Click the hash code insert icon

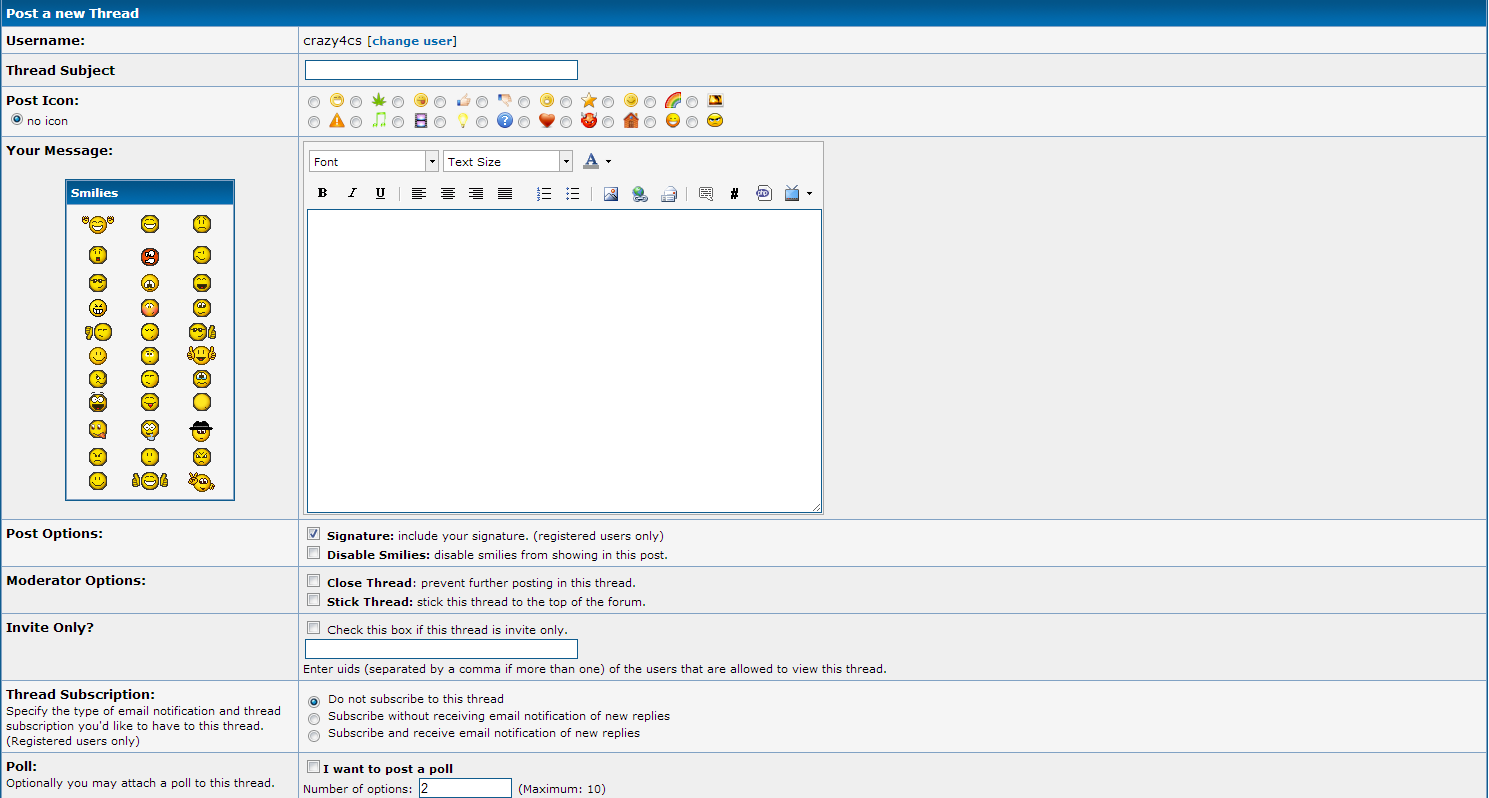click(x=734, y=194)
